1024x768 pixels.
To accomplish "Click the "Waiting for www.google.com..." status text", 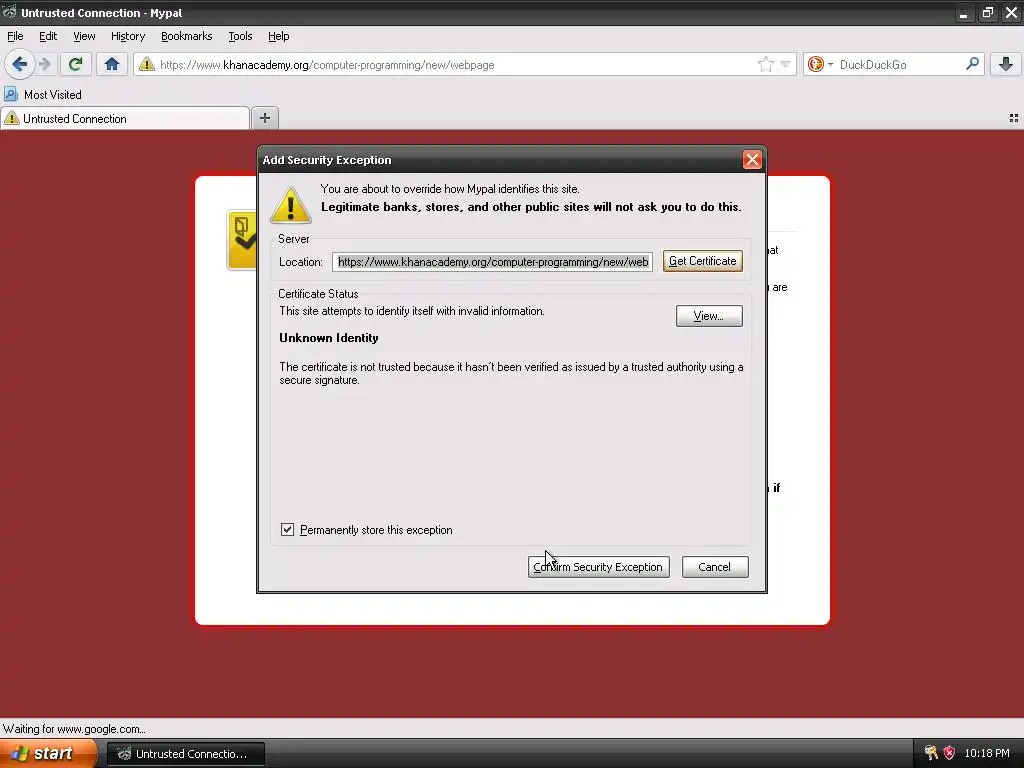I will 74,729.
